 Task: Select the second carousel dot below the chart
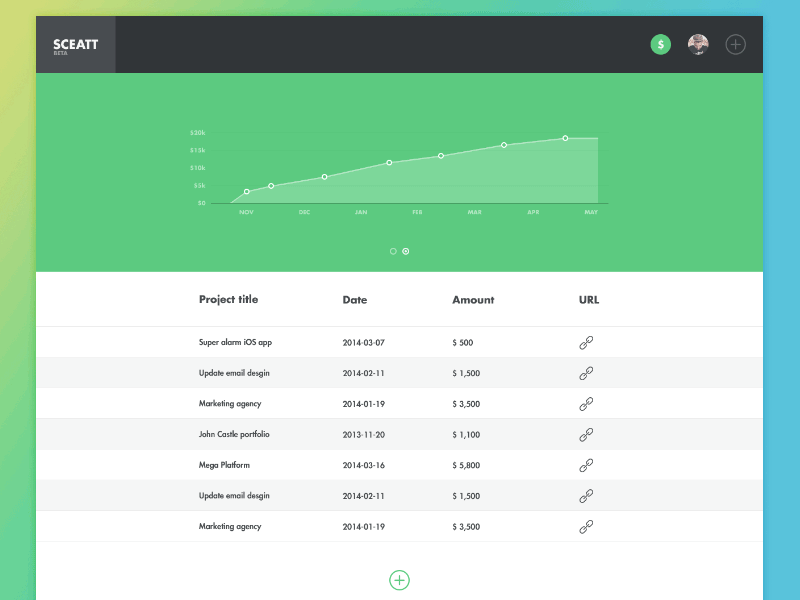pyautogui.click(x=406, y=251)
